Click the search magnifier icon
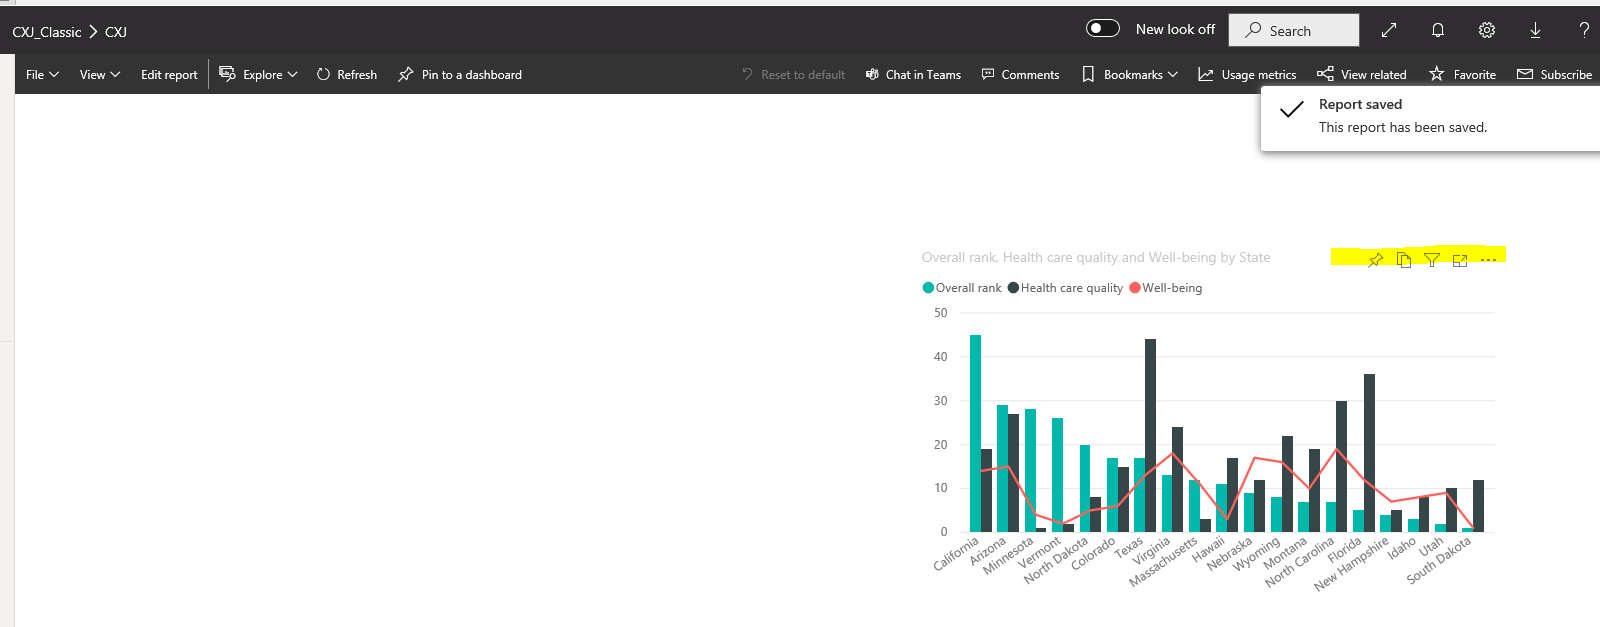Image resolution: width=1600 pixels, height=627 pixels. (x=1253, y=30)
